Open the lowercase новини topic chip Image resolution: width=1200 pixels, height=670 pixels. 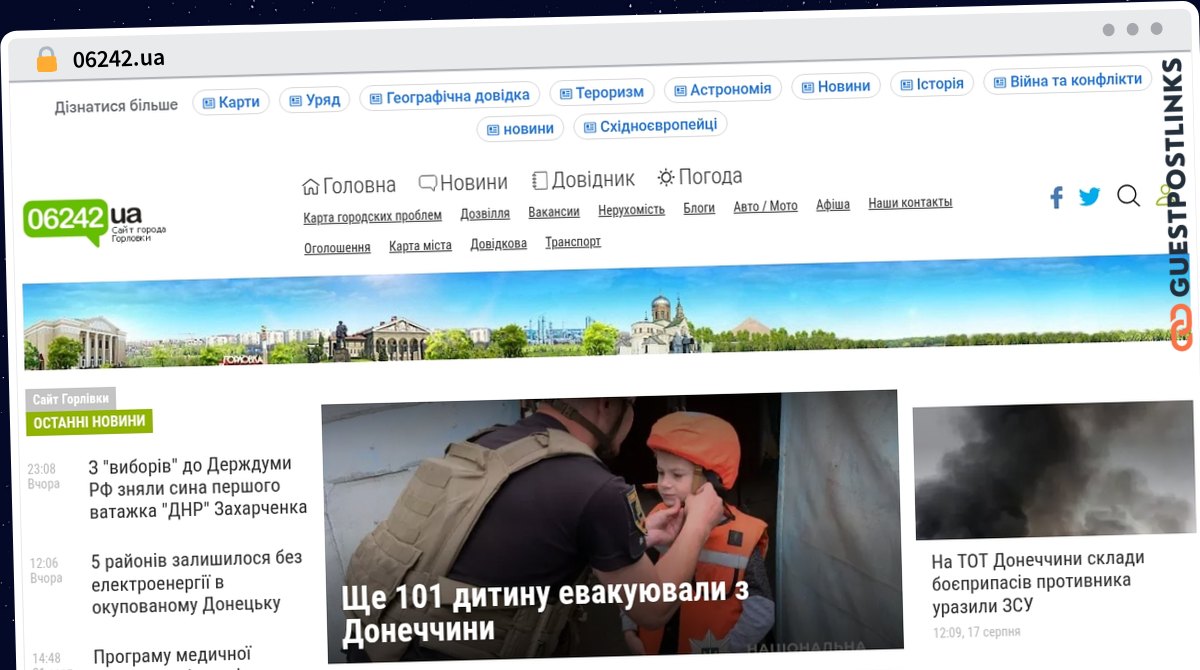tap(520, 129)
